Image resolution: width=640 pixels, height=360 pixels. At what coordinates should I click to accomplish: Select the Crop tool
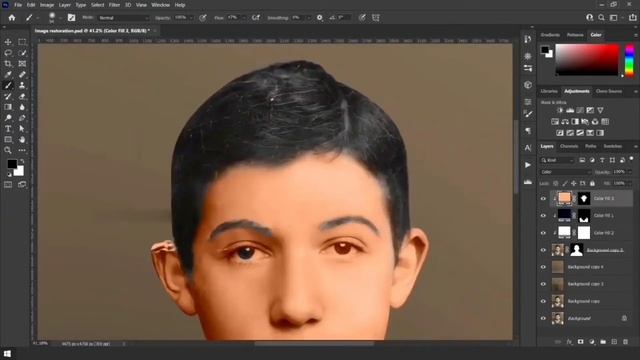click(8, 64)
